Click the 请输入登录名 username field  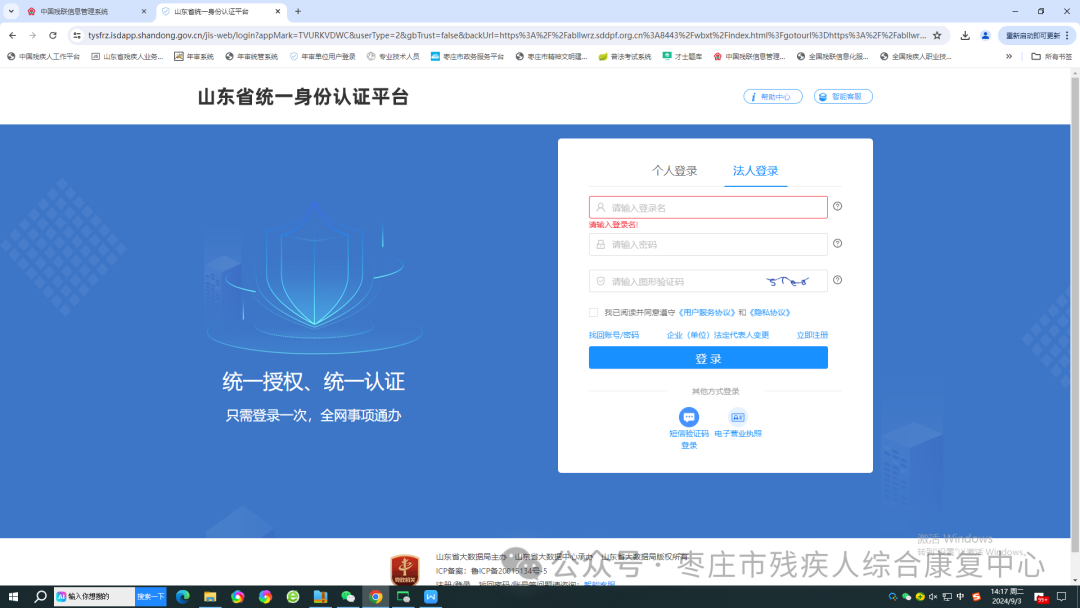(708, 207)
